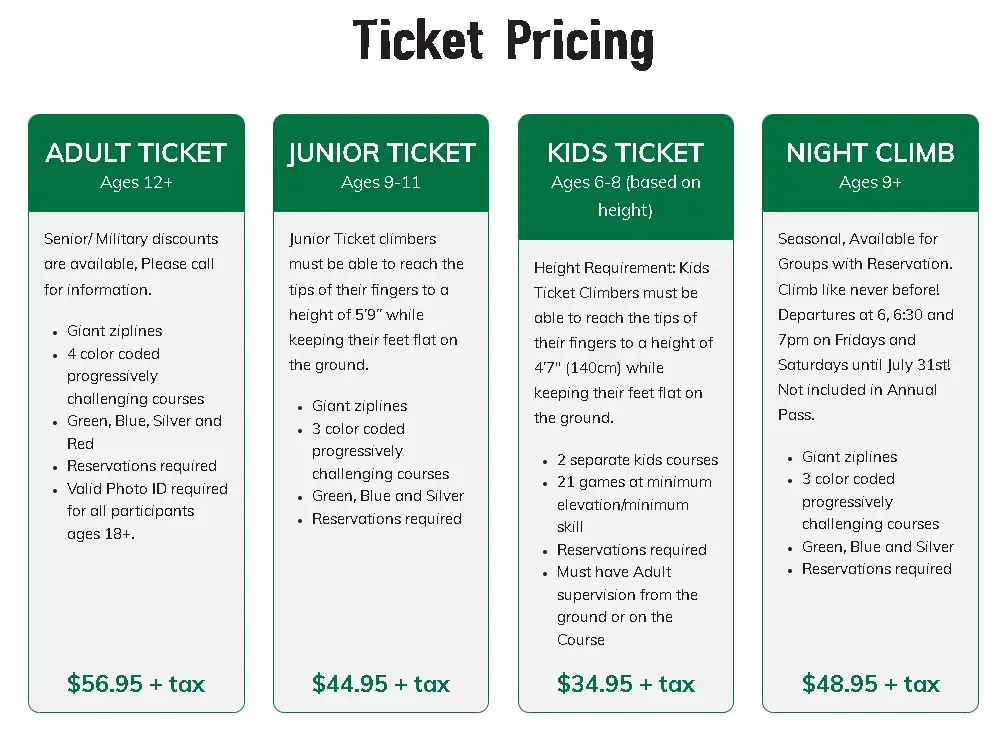1002x736 pixels.
Task: Click the Height Requirement paragraph in Kids card
Action: click(x=623, y=342)
